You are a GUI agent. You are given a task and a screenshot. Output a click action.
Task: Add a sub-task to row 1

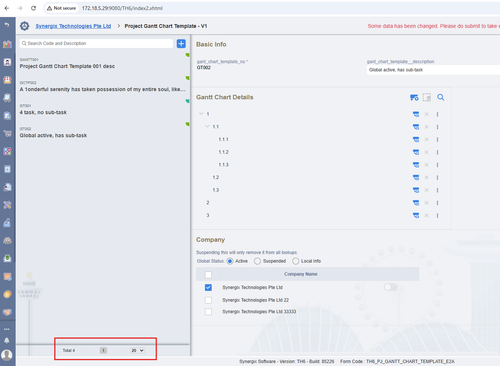[x=416, y=114]
